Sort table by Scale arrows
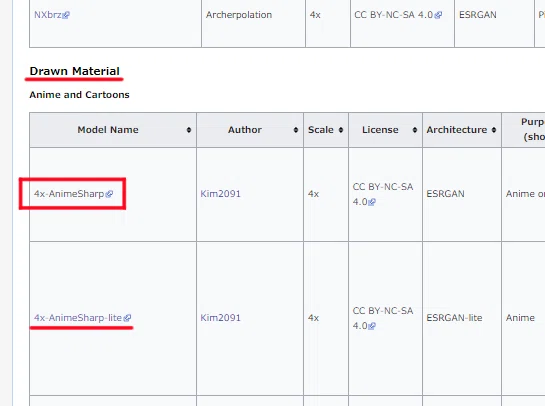The height and width of the screenshot is (406, 545). click(341, 130)
